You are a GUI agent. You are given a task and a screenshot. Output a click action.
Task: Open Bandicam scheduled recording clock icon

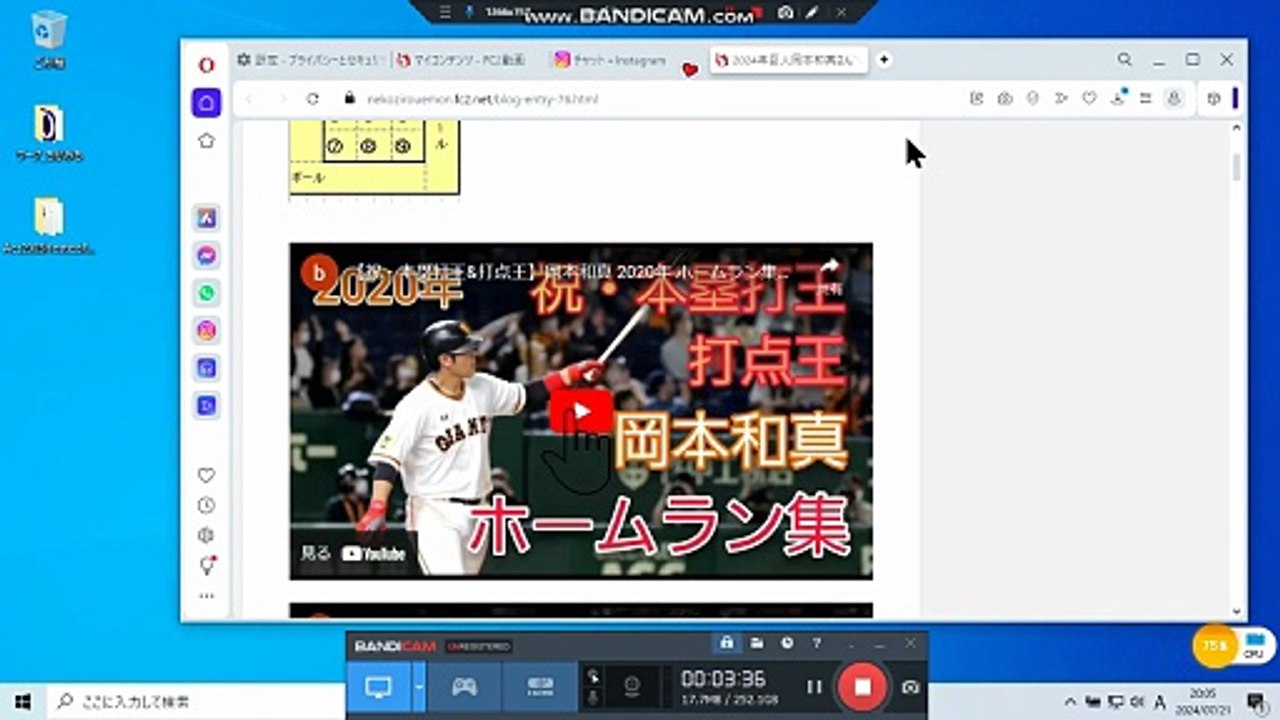click(787, 643)
